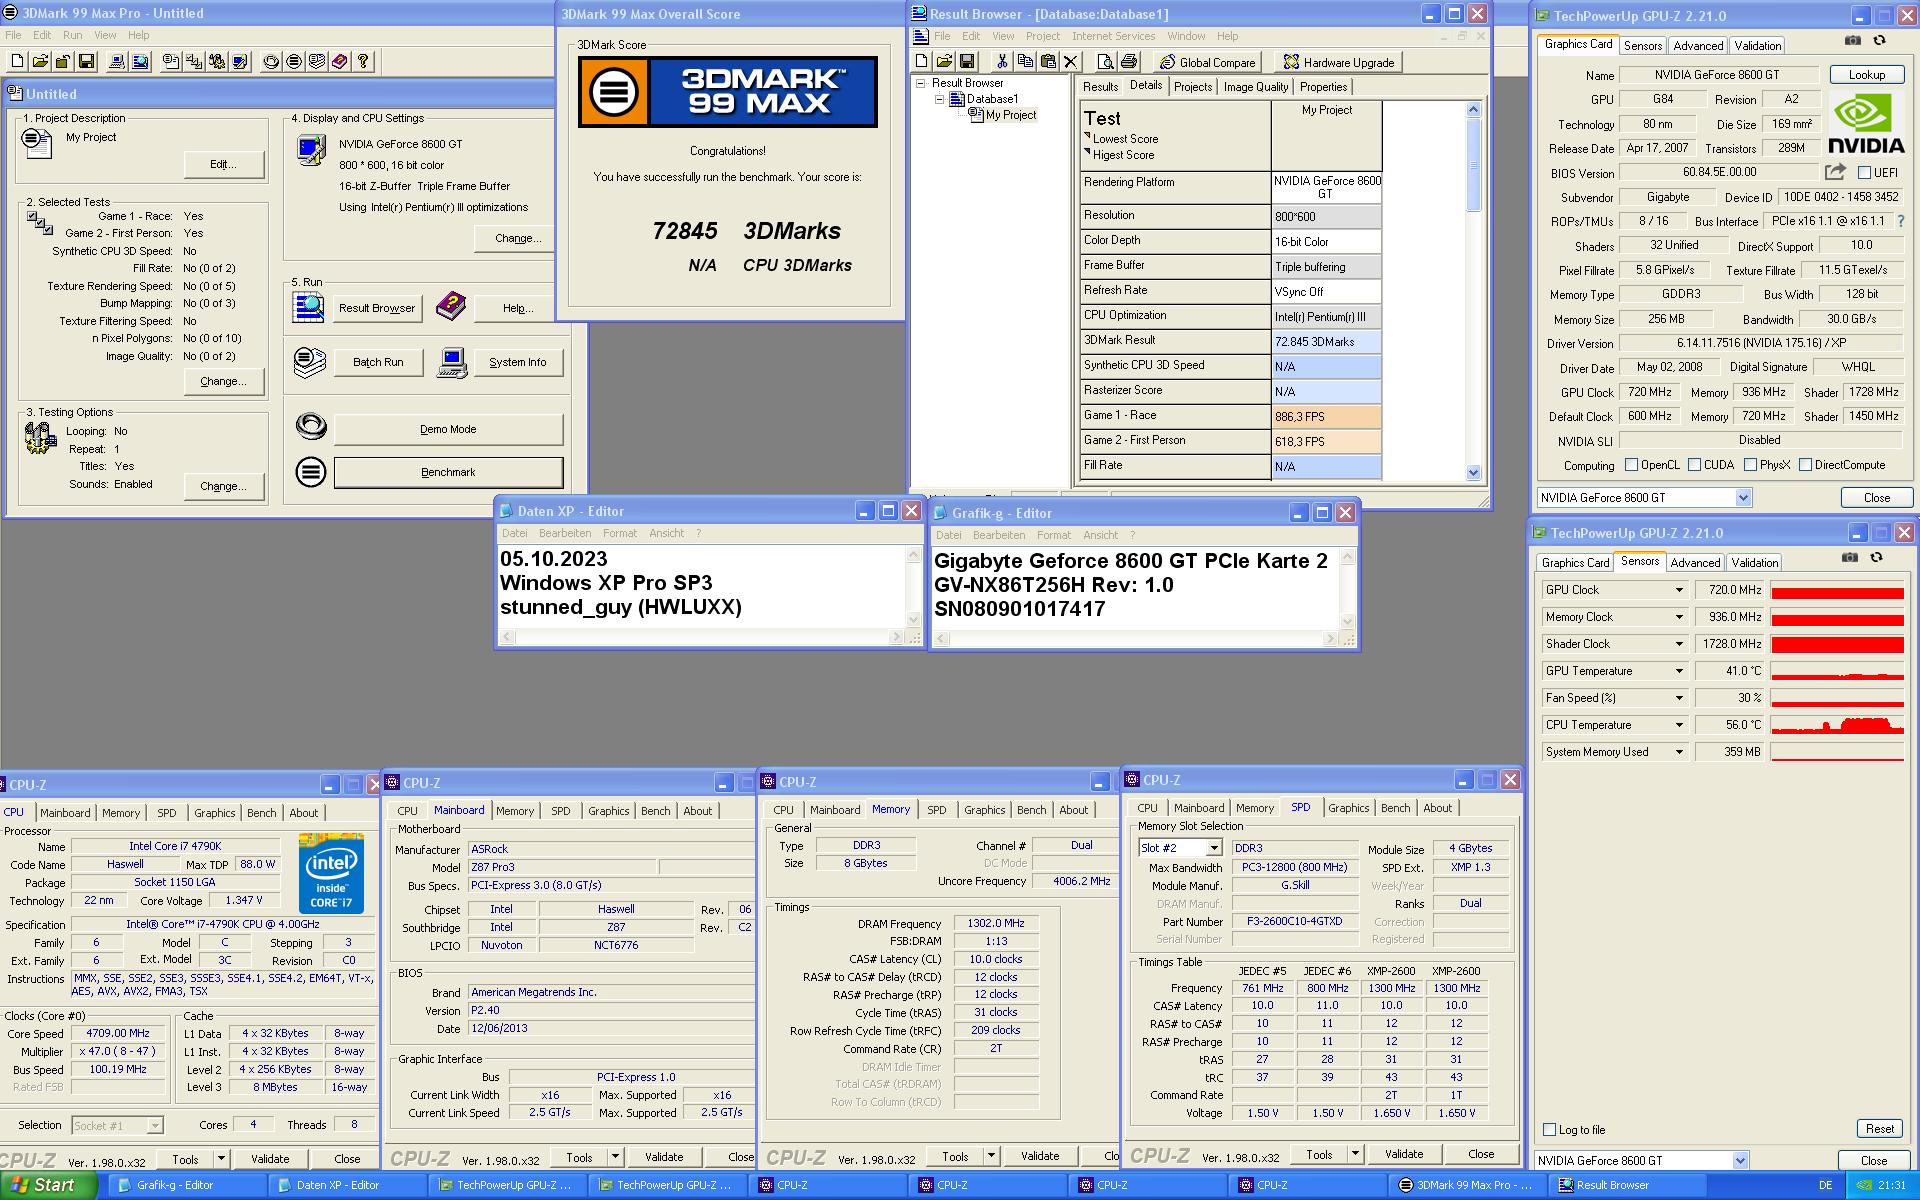Click Copy icon in Result Browser toolbar
This screenshot has width=1920, height=1200.
1025,62
